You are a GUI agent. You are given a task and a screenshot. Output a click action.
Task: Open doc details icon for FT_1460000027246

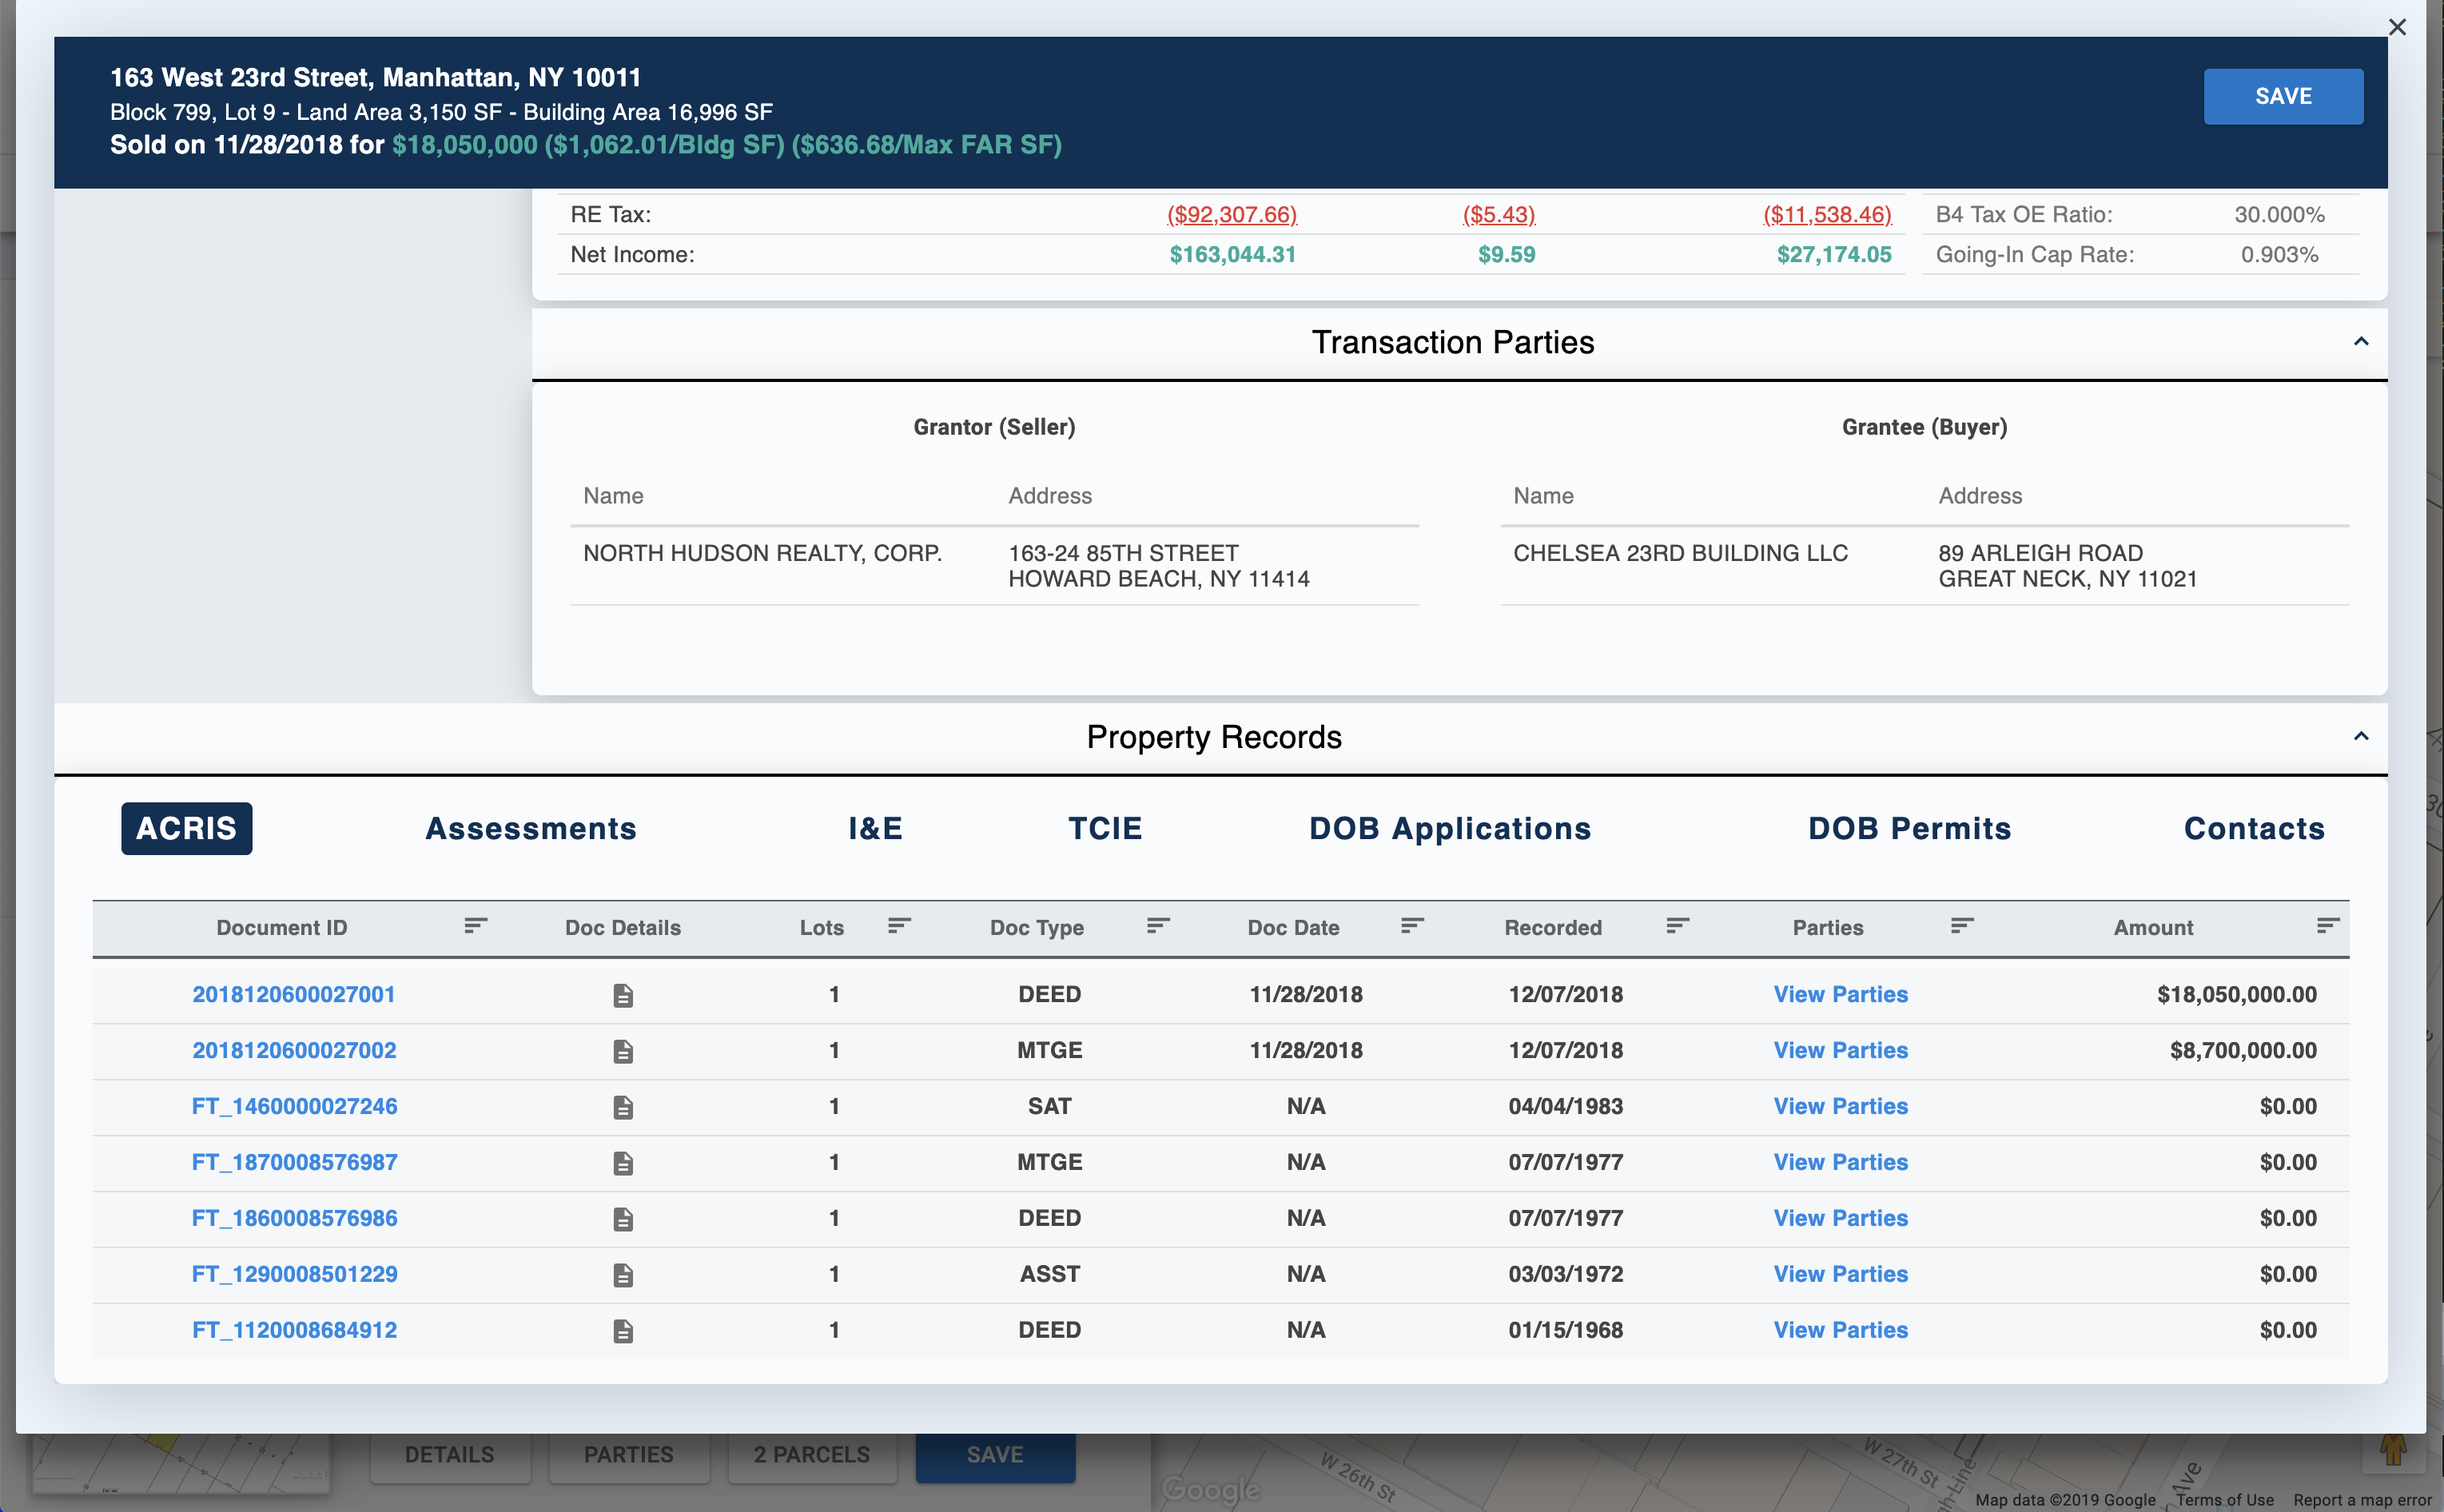[623, 1107]
